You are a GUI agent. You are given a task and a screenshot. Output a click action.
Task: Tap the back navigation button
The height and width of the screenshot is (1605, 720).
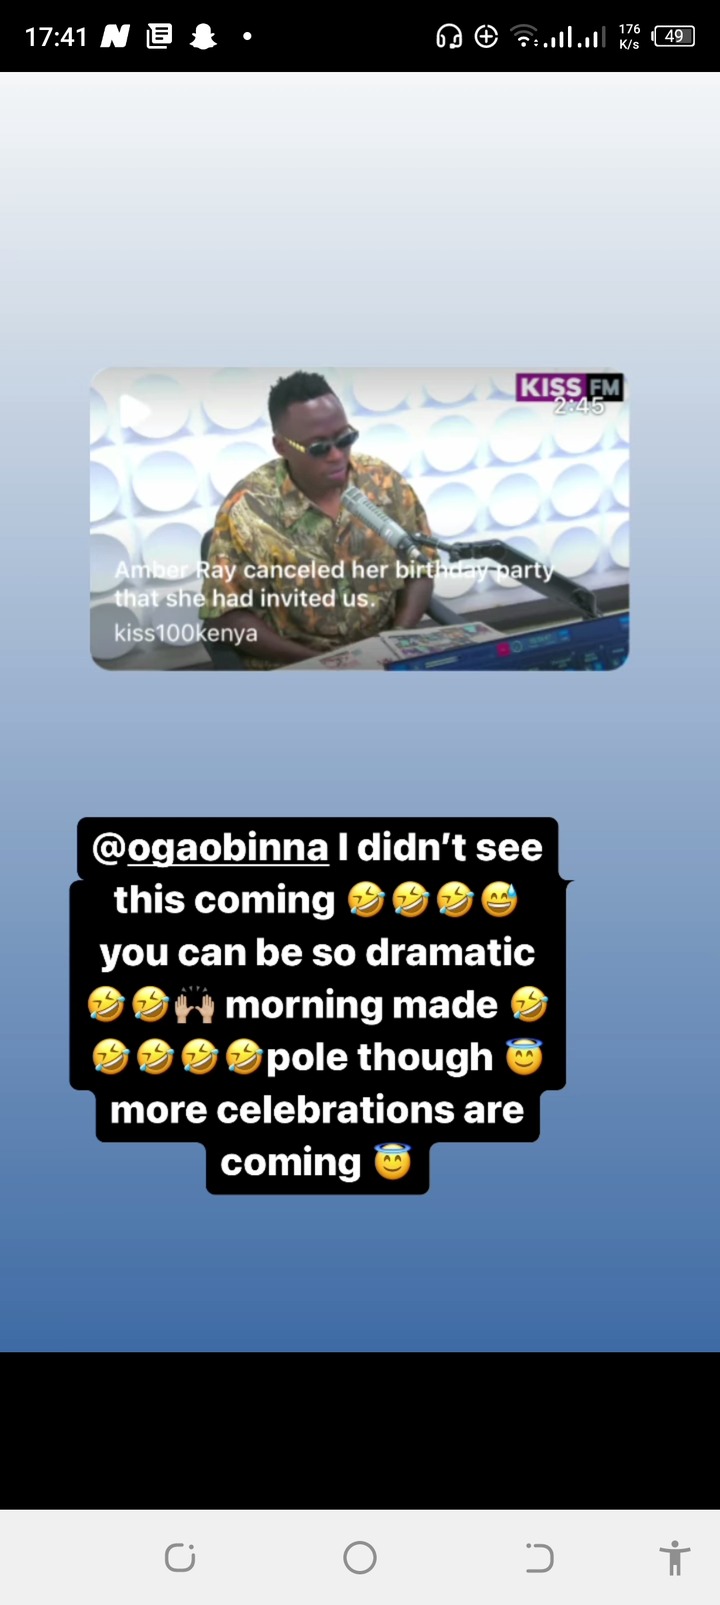(539, 1557)
